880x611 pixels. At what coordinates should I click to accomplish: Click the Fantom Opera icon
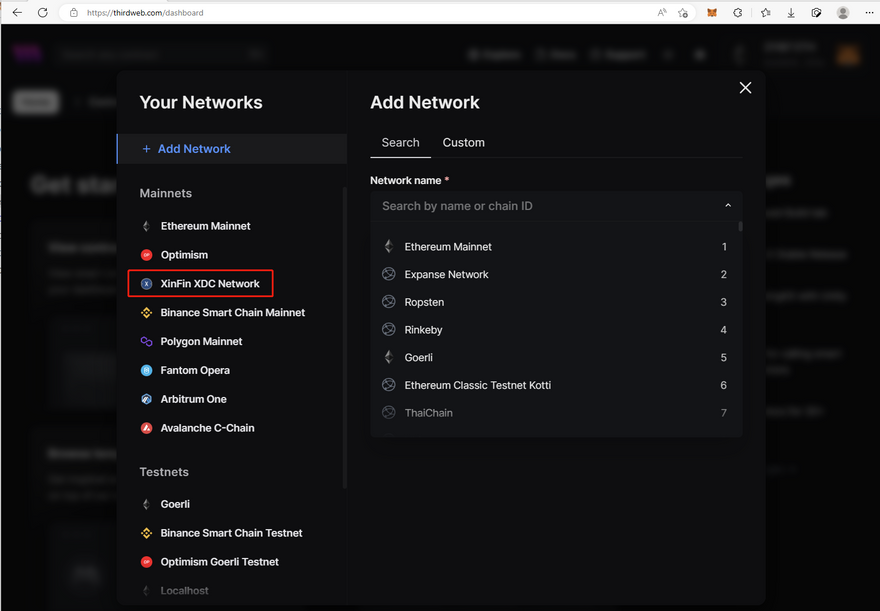click(x=146, y=371)
